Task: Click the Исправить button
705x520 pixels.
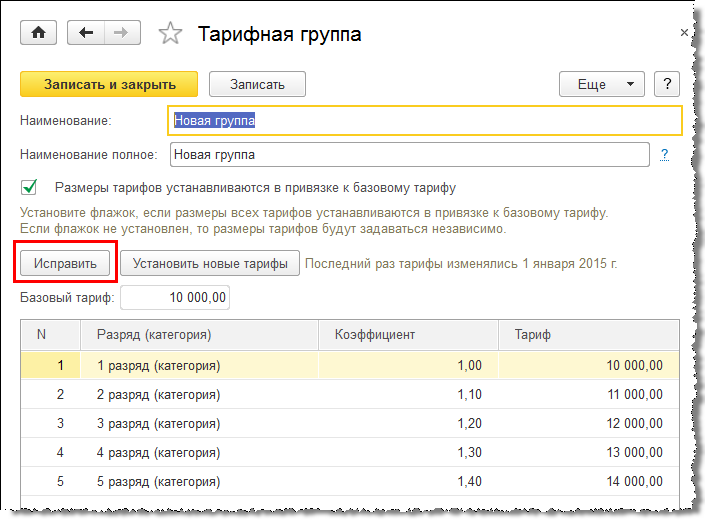Action: pyautogui.click(x=65, y=264)
